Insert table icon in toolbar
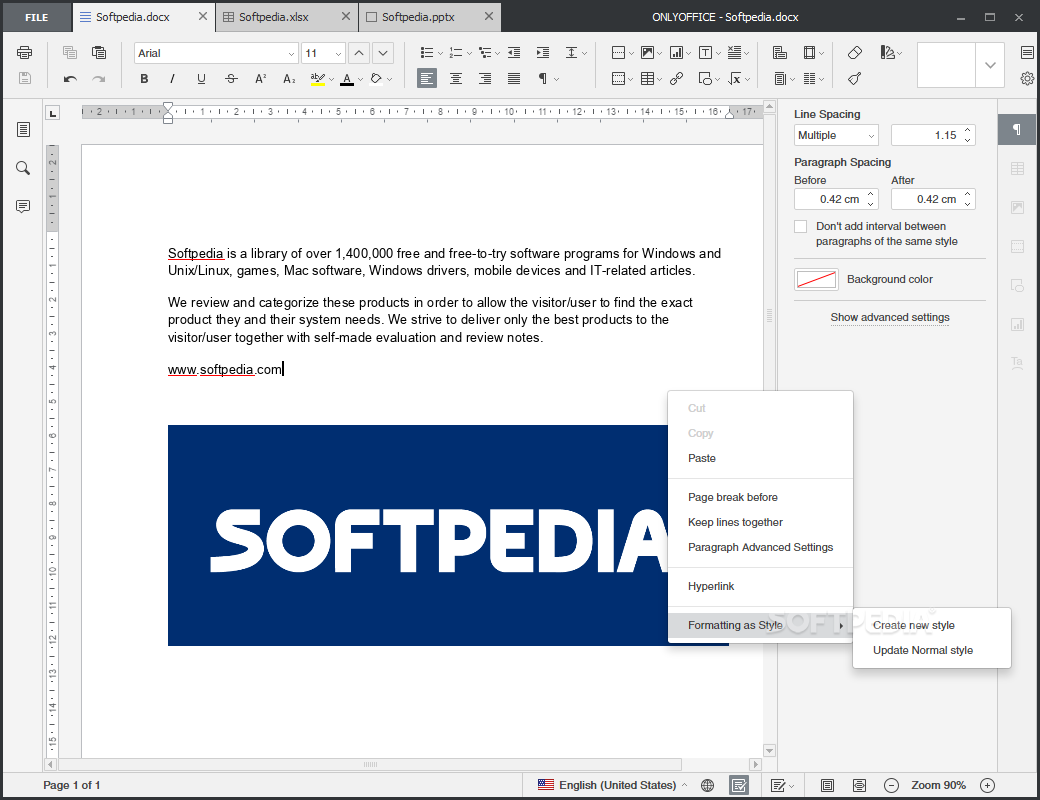Image resolution: width=1040 pixels, height=800 pixels. click(x=647, y=79)
